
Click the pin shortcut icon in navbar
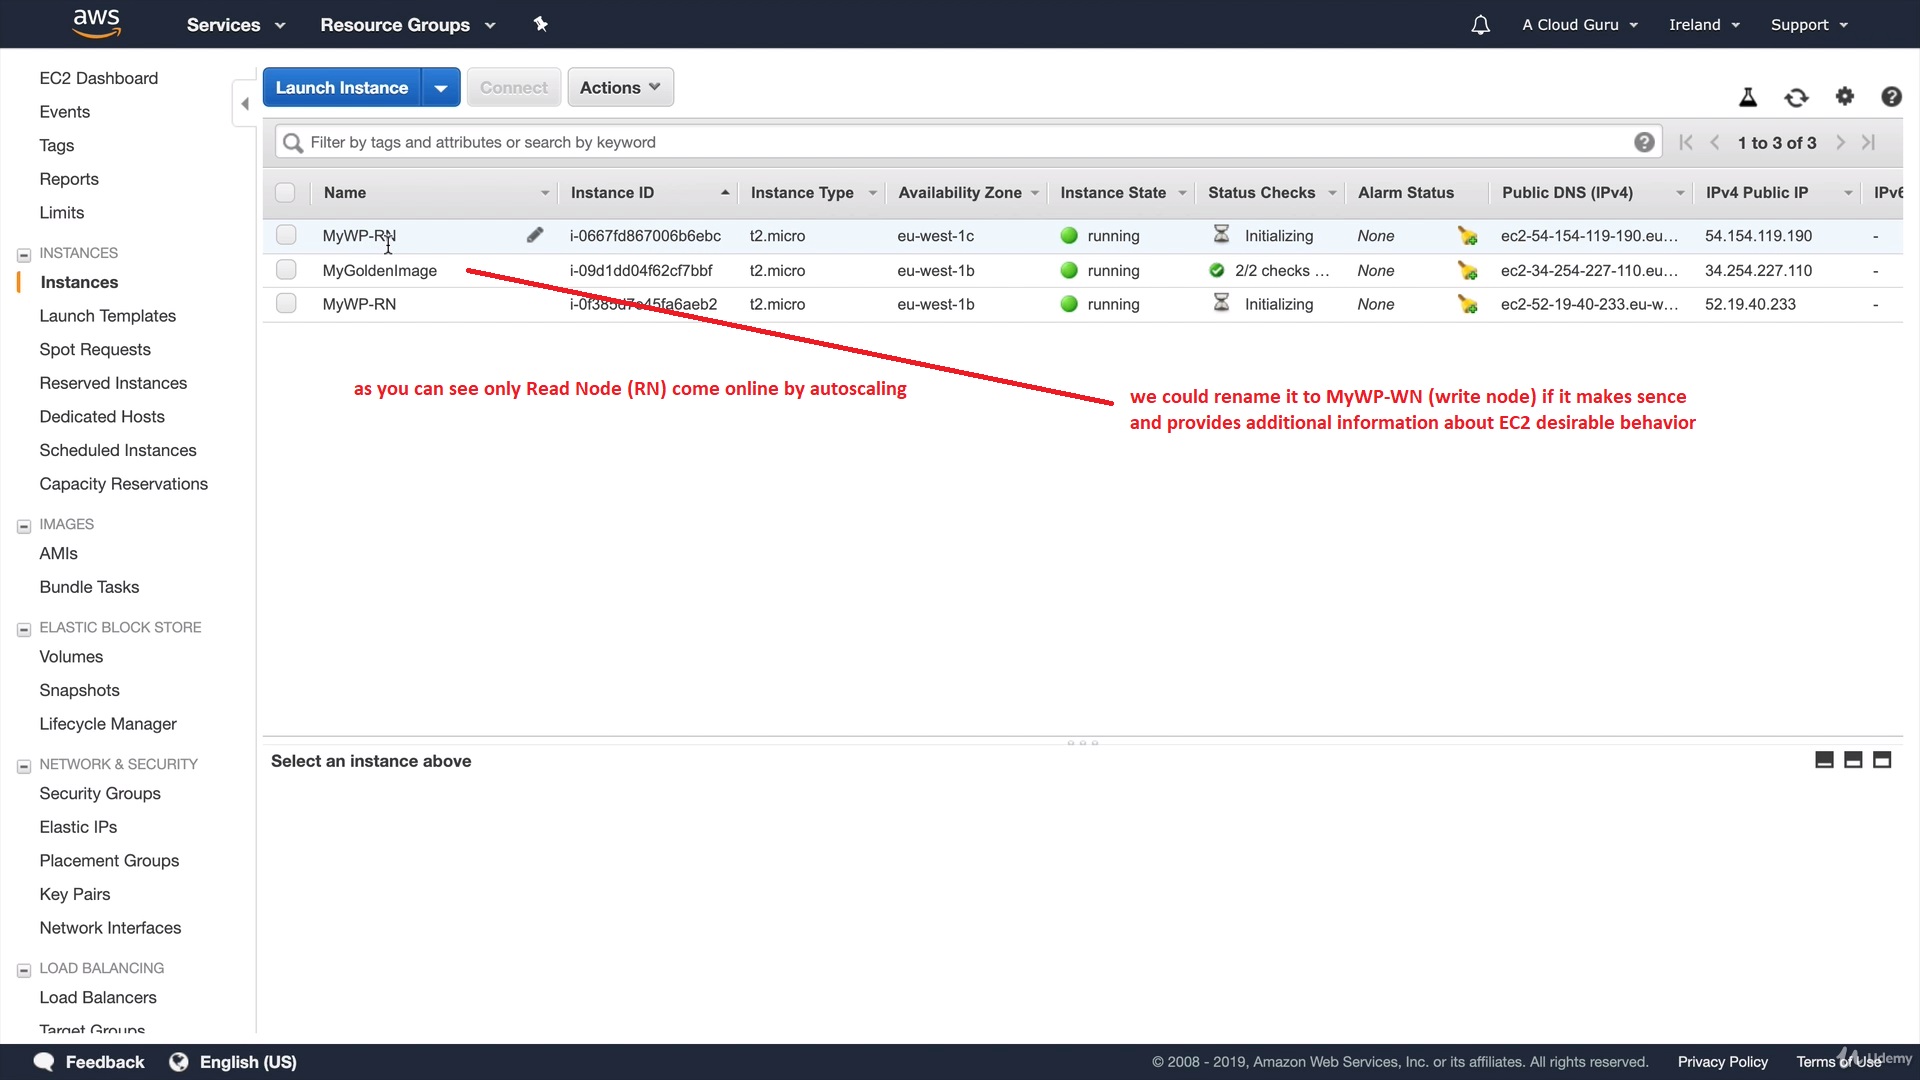(540, 24)
